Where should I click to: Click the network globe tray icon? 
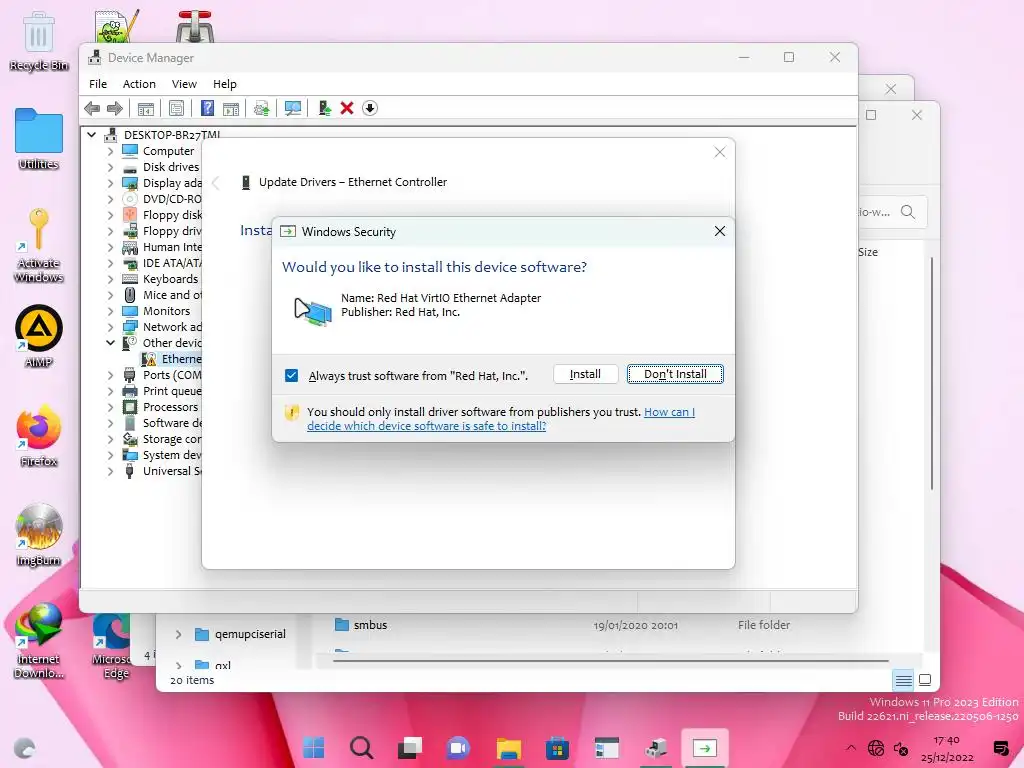coord(876,748)
